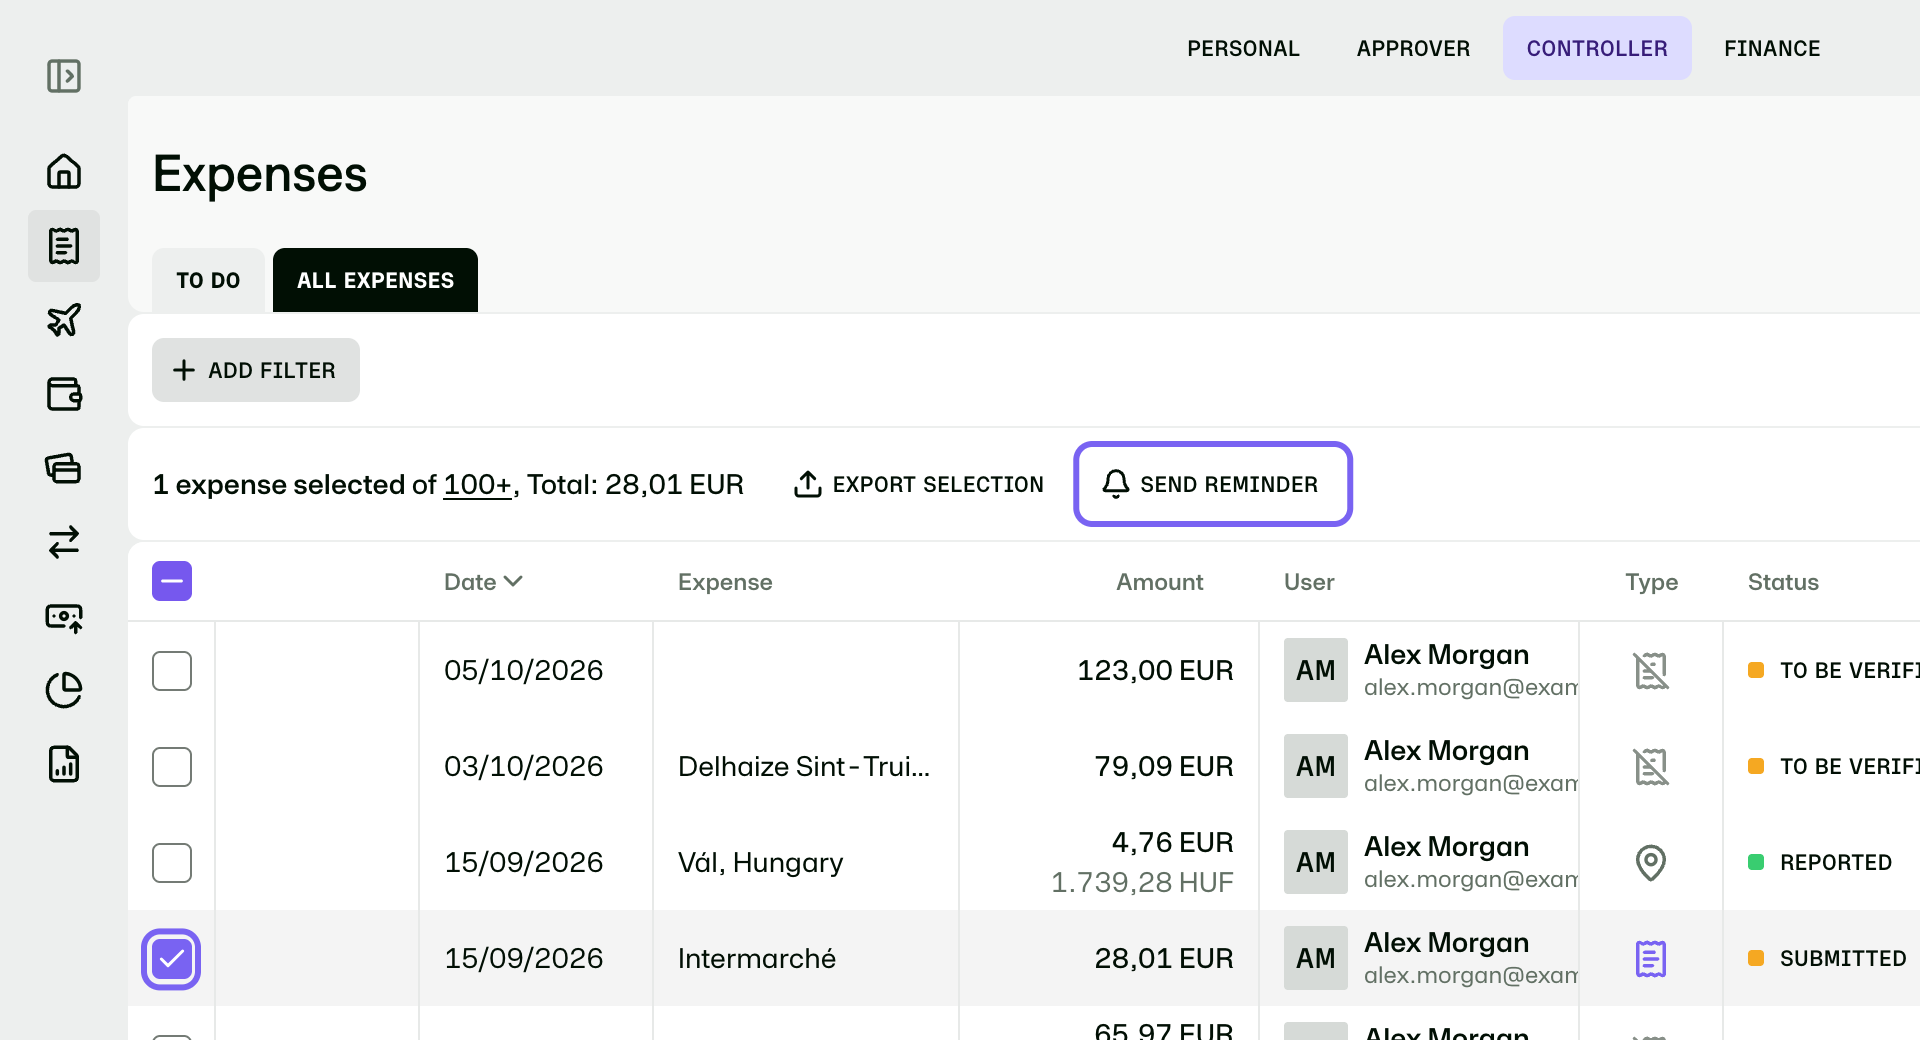Click the Type column header
This screenshot has height=1040, width=1920.
(1651, 582)
